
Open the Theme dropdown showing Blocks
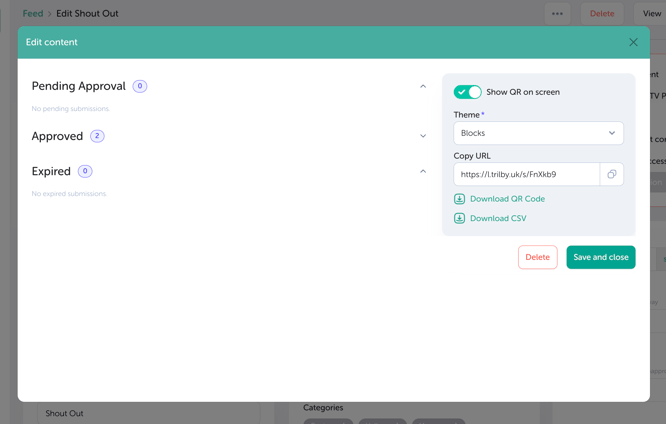(538, 133)
